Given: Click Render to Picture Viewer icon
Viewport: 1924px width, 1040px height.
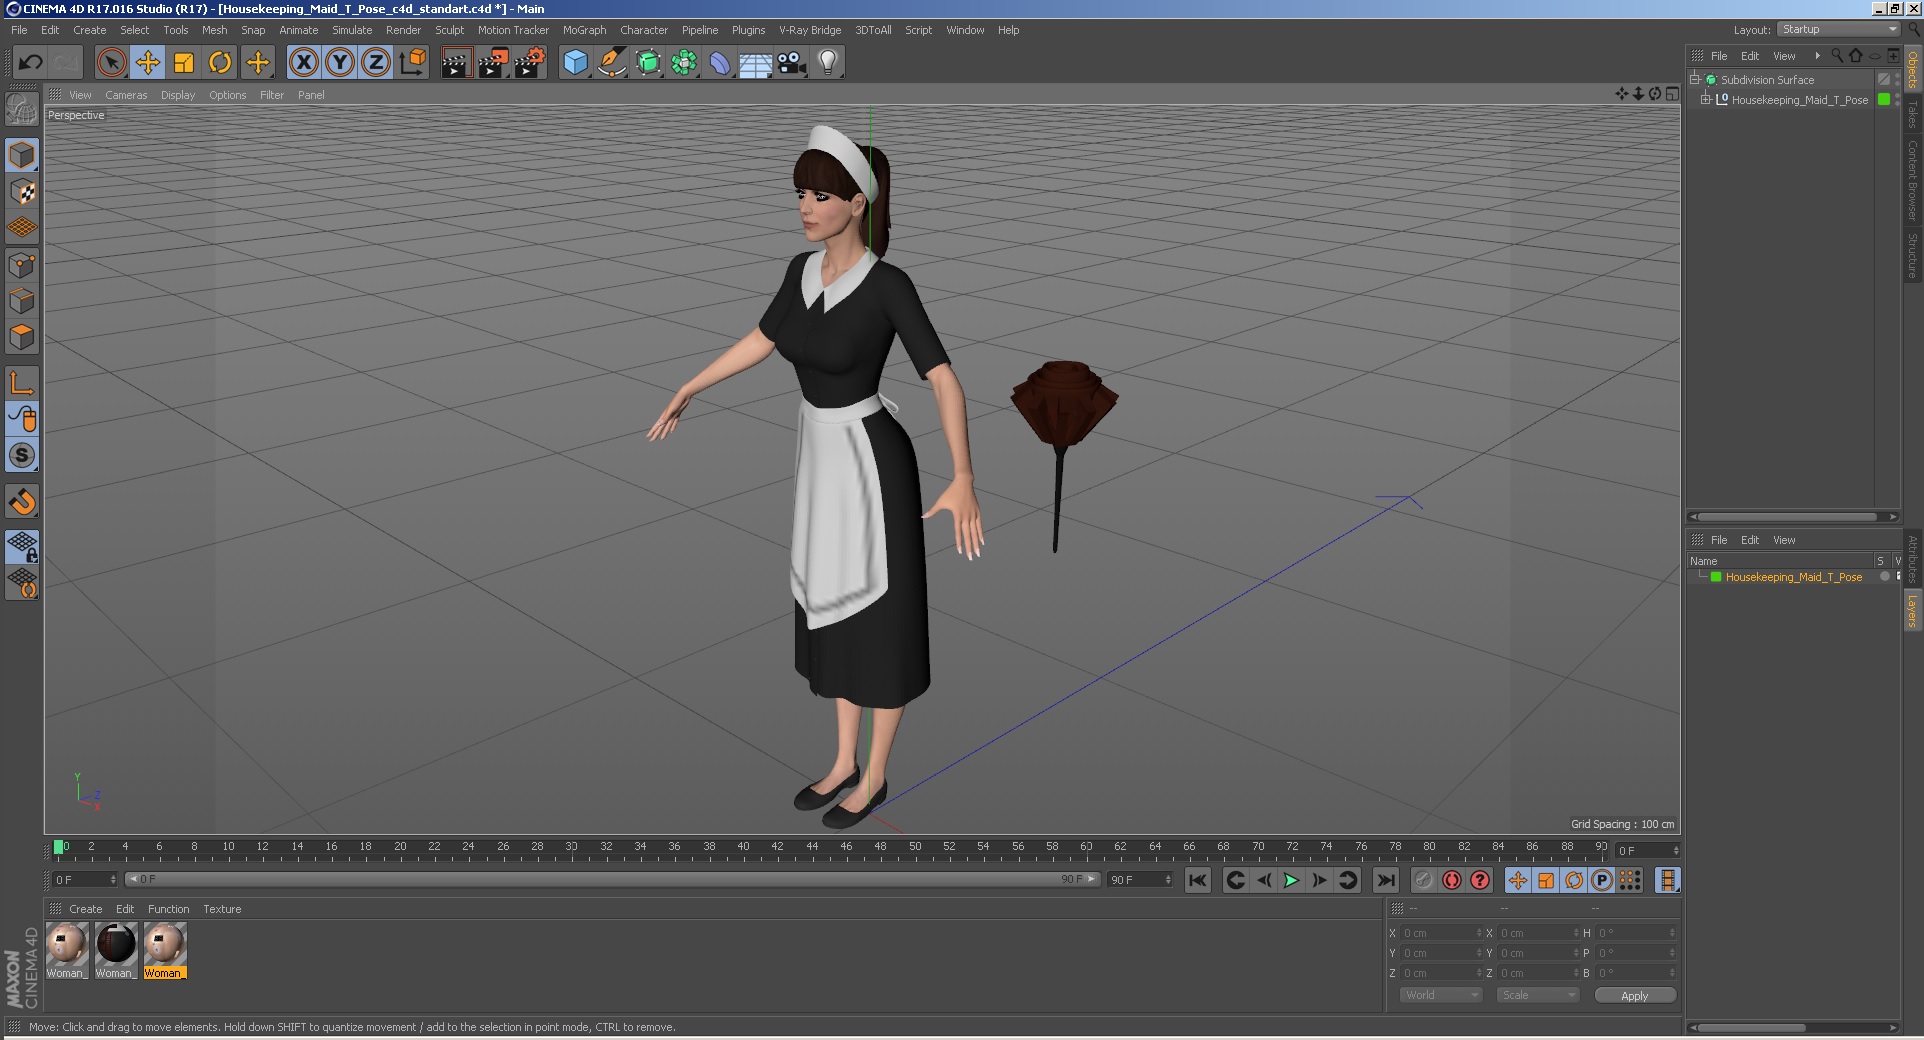Looking at the screenshot, I should (493, 62).
